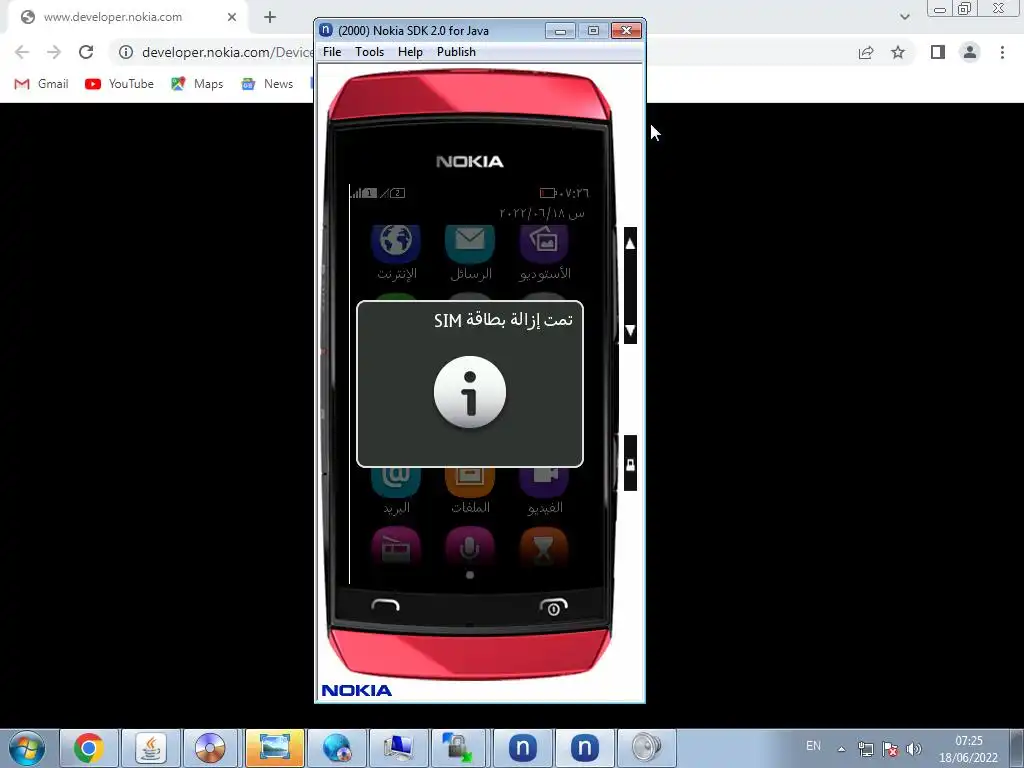Tap the Gallery photos app icon
The height and width of the screenshot is (768, 1024).
pyautogui.click(x=544, y=243)
